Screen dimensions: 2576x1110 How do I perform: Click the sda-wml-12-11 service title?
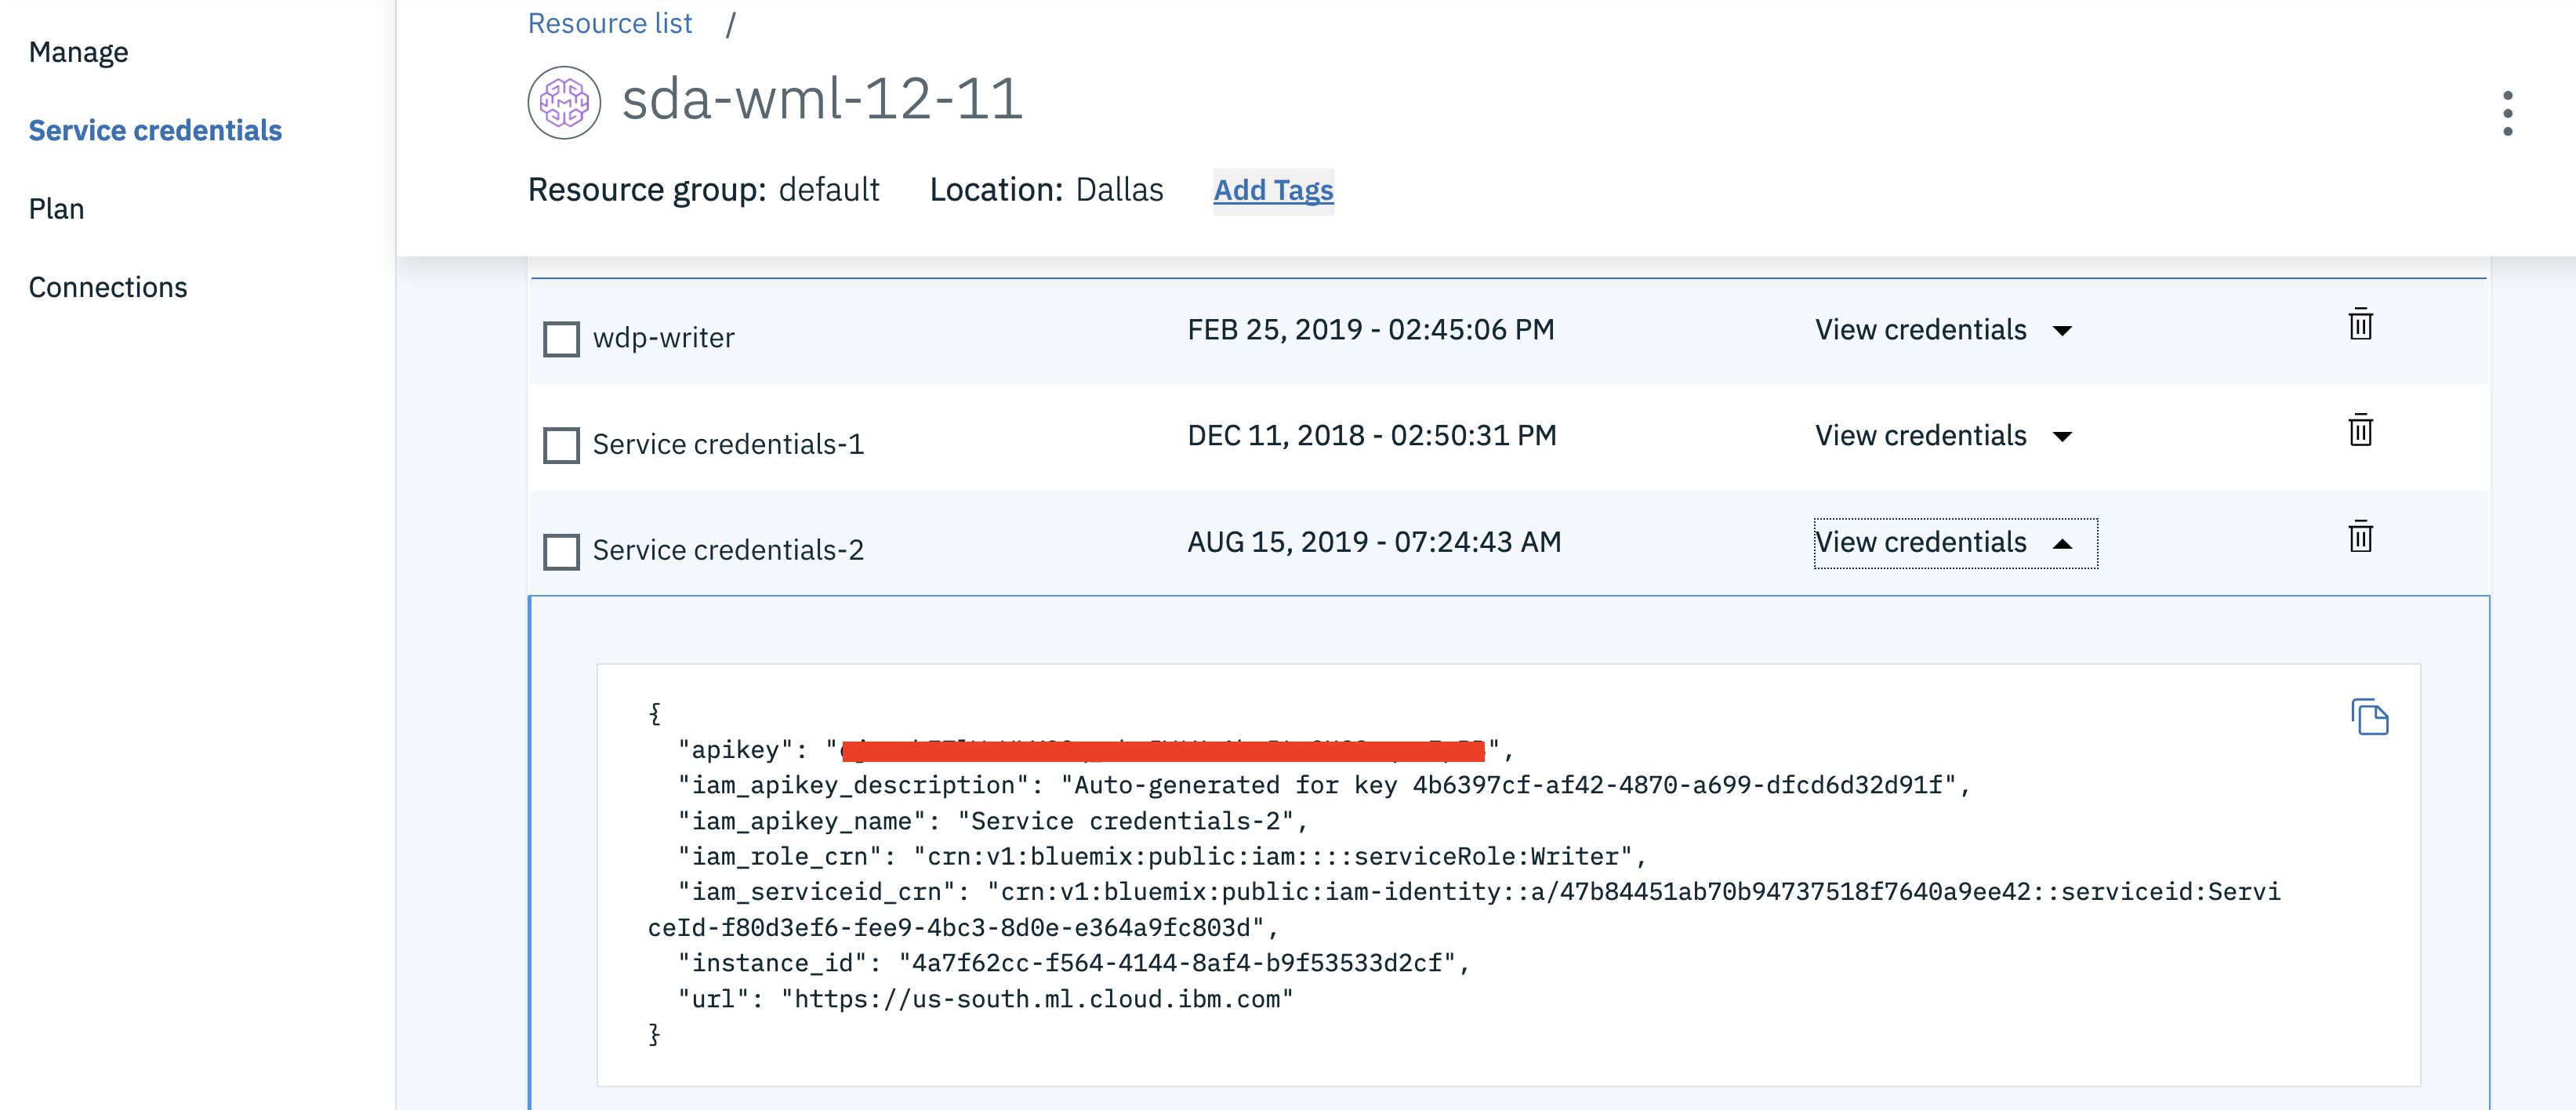(822, 100)
